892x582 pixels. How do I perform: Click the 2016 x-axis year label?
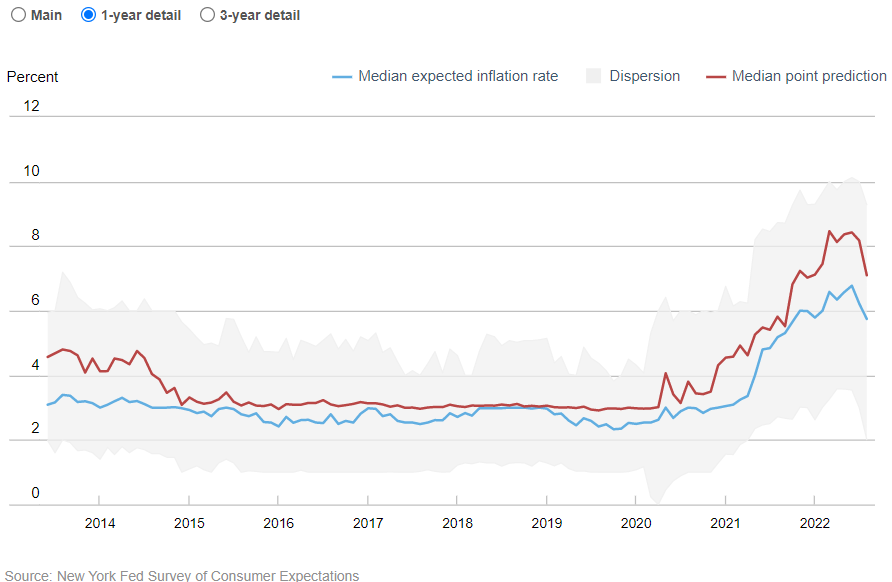[x=278, y=523]
